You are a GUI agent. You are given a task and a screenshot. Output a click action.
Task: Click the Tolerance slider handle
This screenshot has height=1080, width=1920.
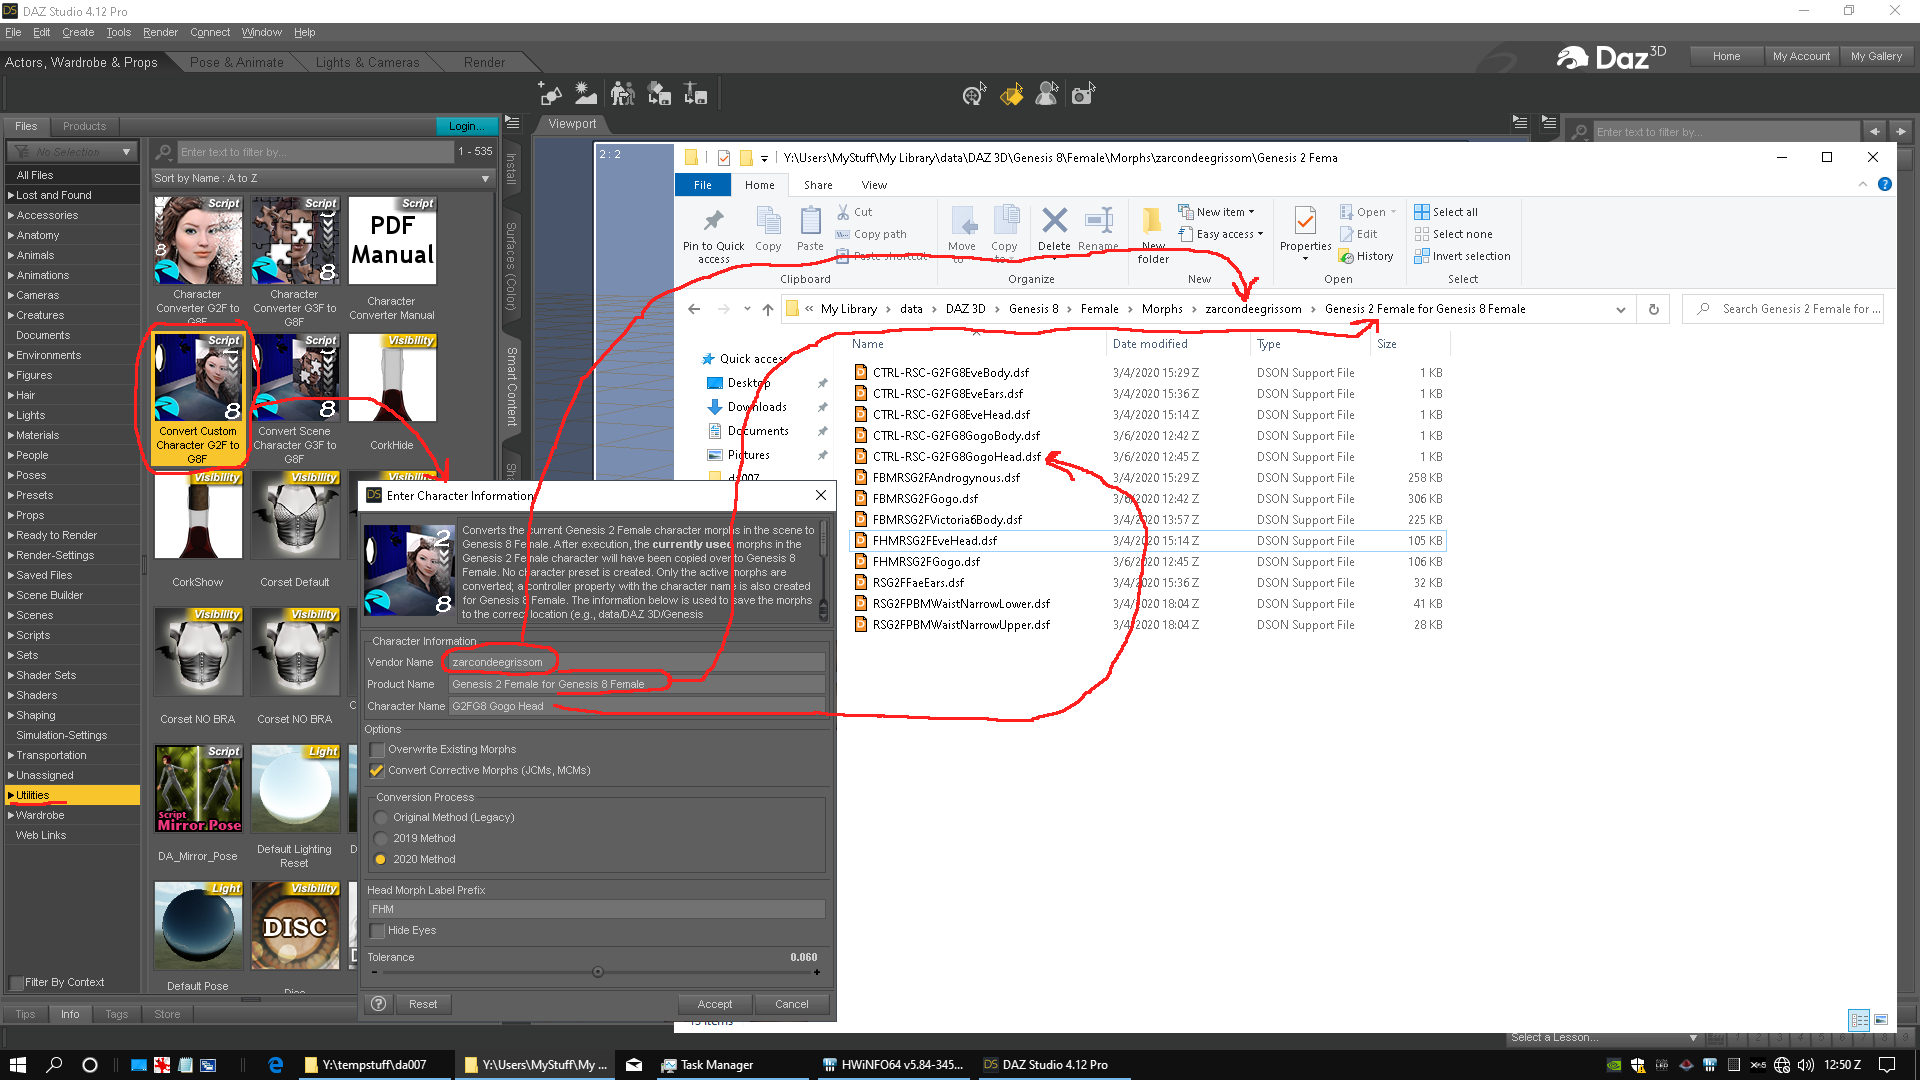pos(598,972)
